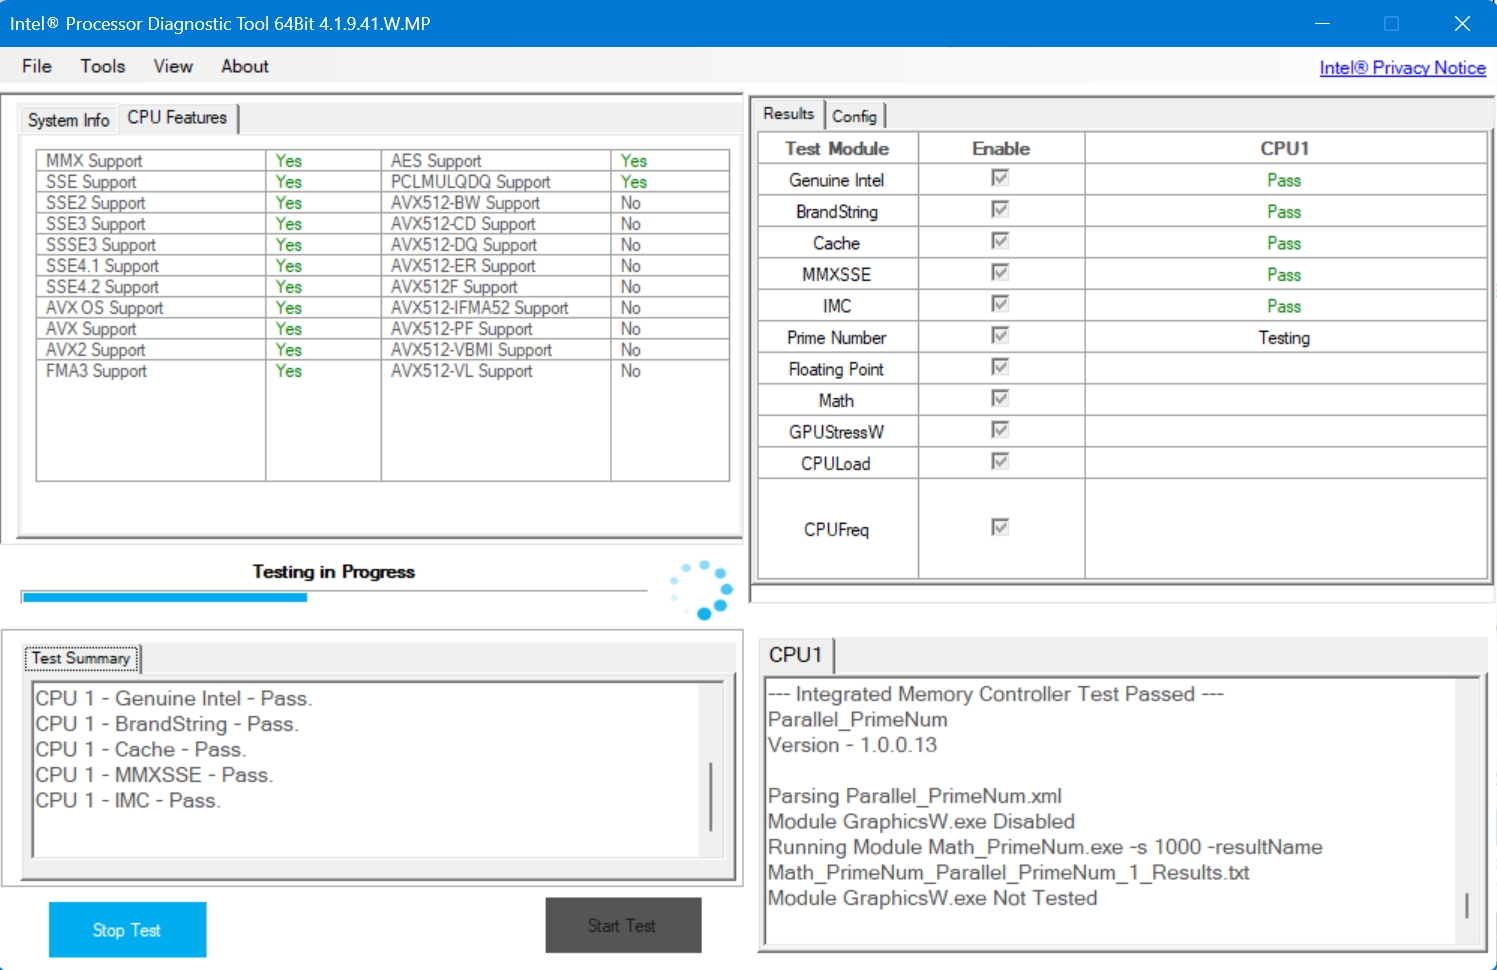Click the MMX Support feature row

208,161
